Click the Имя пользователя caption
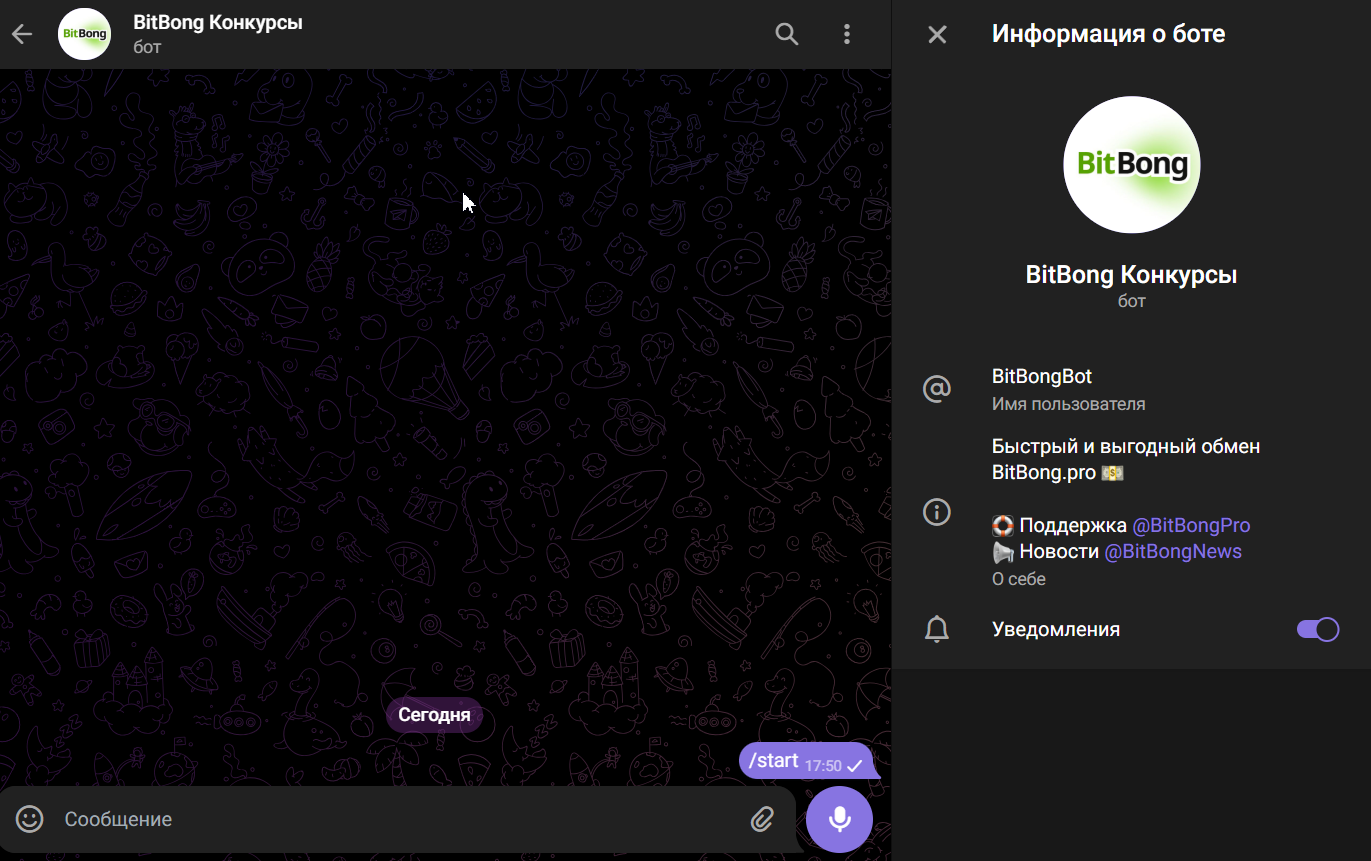The height and width of the screenshot is (861, 1371). [1069, 404]
